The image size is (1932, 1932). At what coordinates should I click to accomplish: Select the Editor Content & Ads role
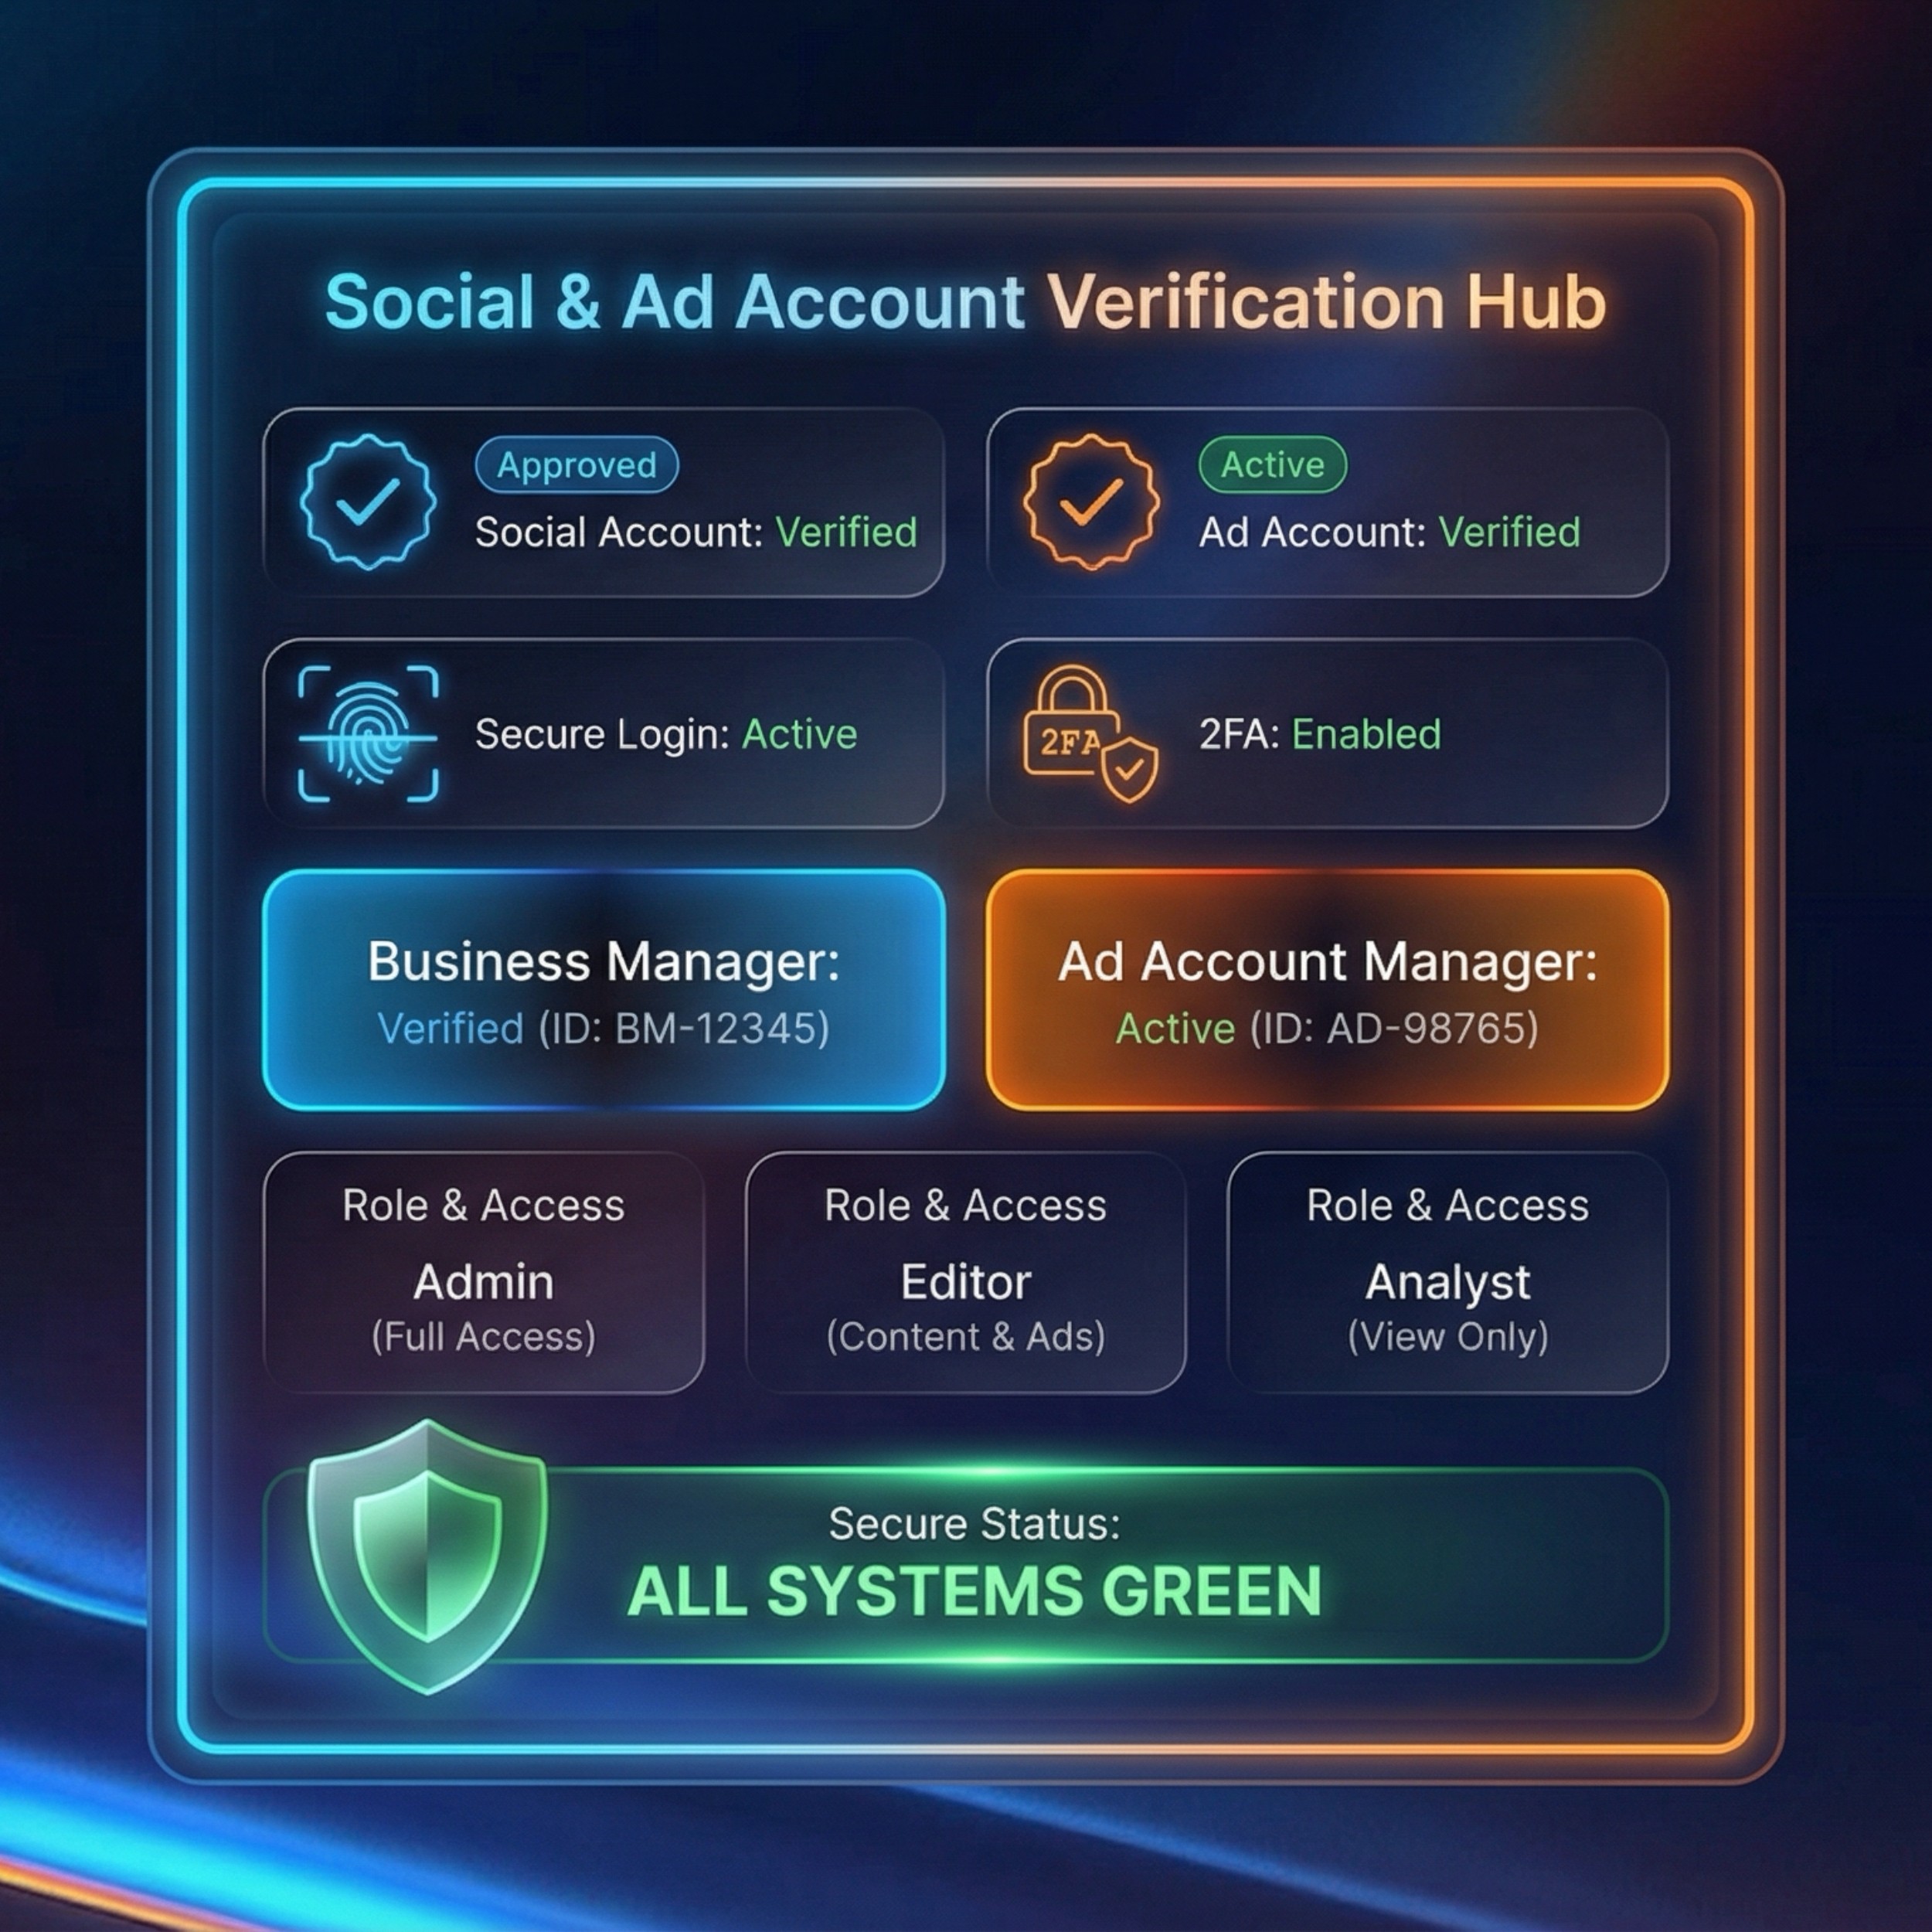(966, 1272)
